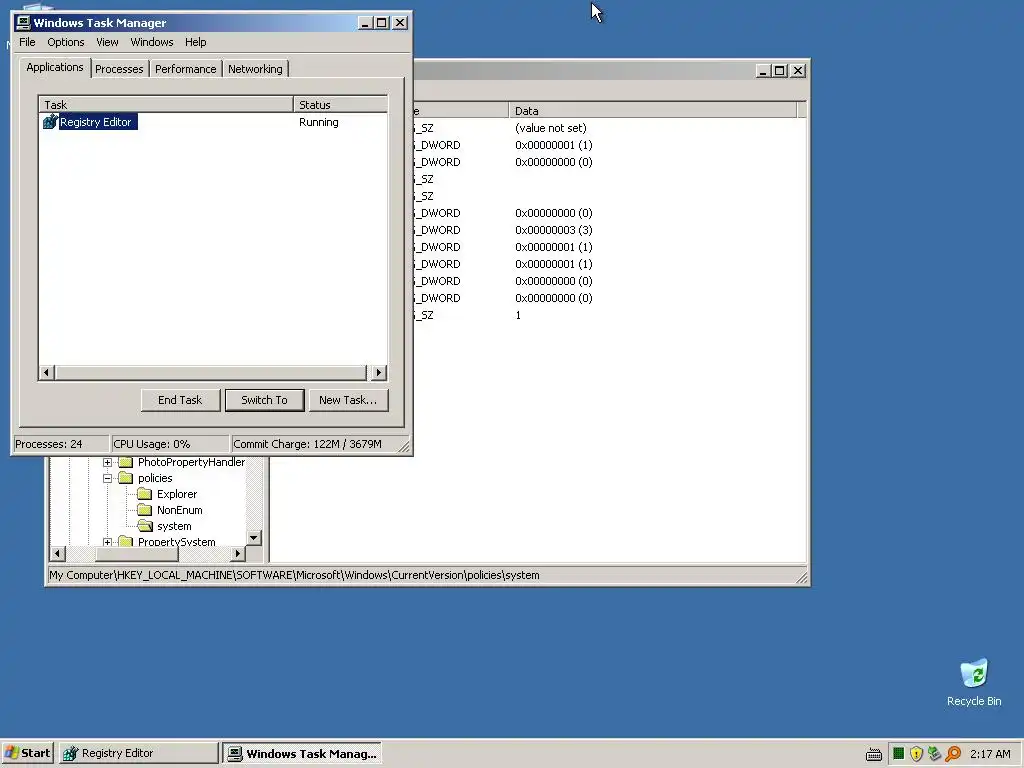The image size is (1024, 768).
Task: Select the policies registry key
Action: (x=155, y=478)
